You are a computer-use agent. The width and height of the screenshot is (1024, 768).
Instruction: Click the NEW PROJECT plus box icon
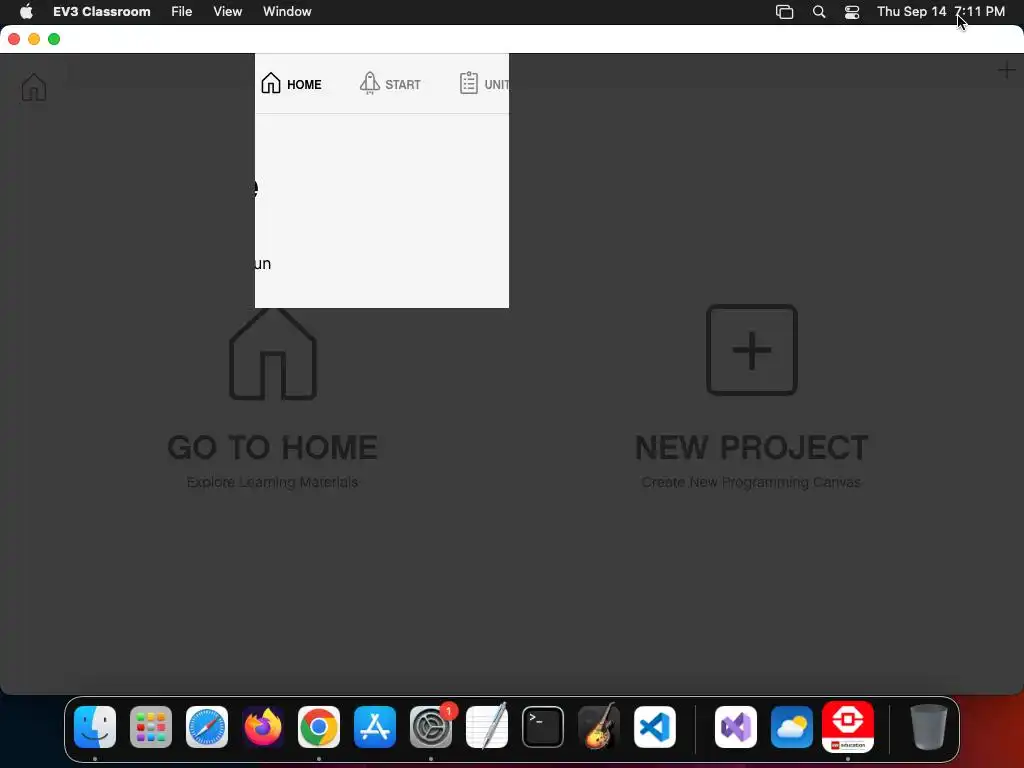752,350
